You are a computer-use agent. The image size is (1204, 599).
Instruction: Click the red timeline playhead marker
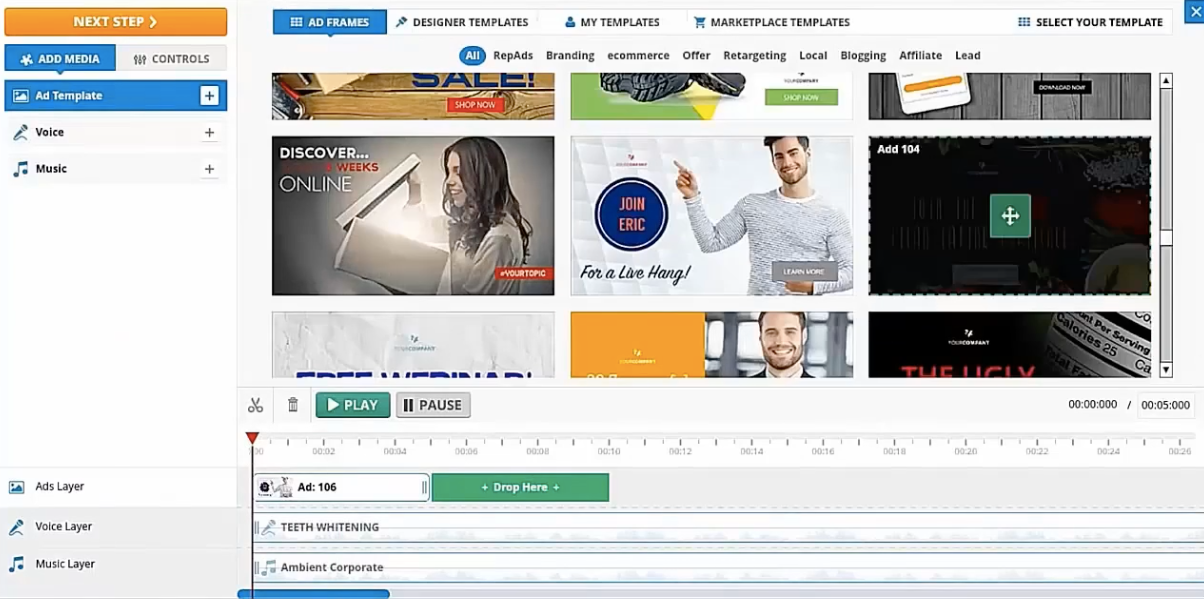pyautogui.click(x=252, y=438)
